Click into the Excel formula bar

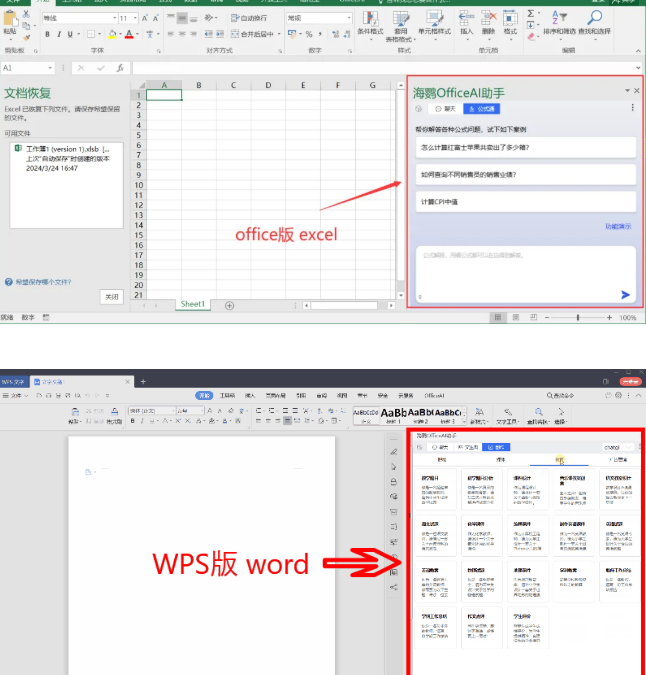(x=383, y=68)
